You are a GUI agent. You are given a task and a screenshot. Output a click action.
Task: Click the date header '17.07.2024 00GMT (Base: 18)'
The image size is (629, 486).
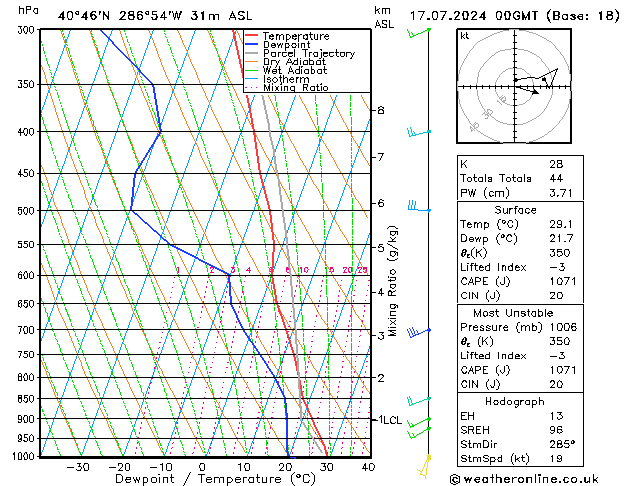pyautogui.click(x=514, y=16)
